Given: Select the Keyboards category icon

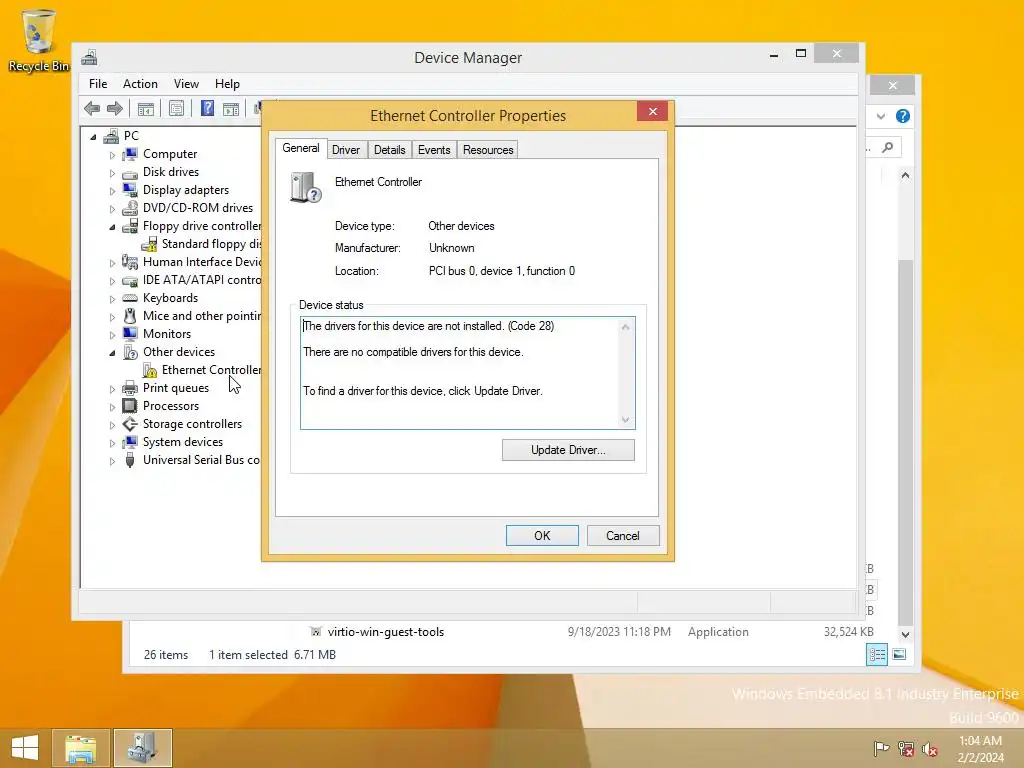Looking at the screenshot, I should click(x=130, y=298).
